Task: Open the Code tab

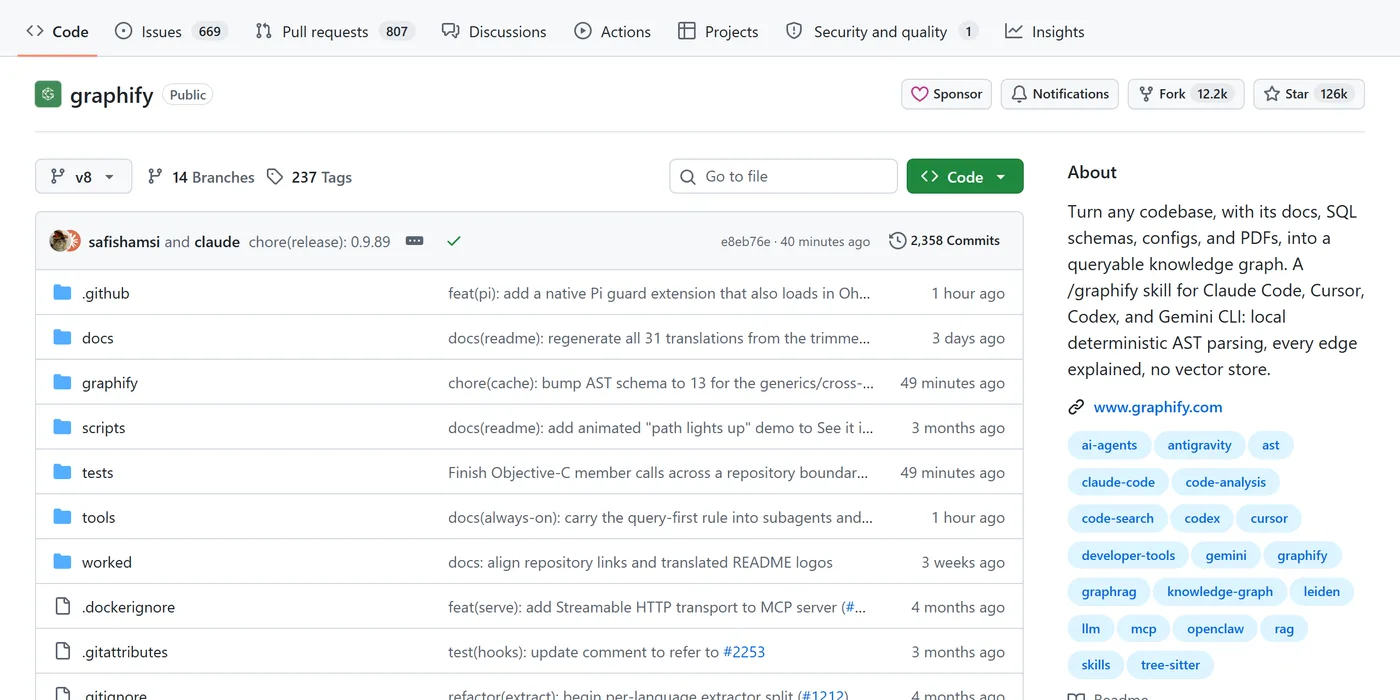Action: 58,31
